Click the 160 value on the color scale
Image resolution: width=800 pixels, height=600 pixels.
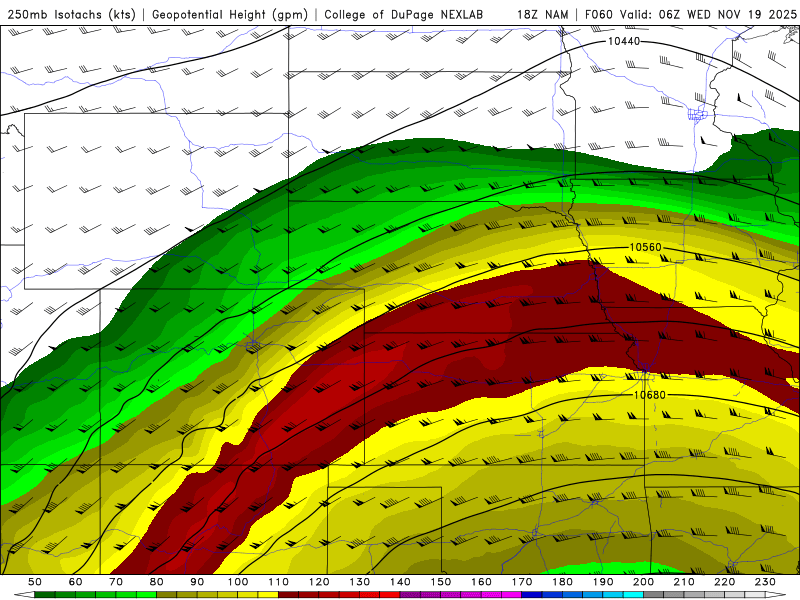481,582
